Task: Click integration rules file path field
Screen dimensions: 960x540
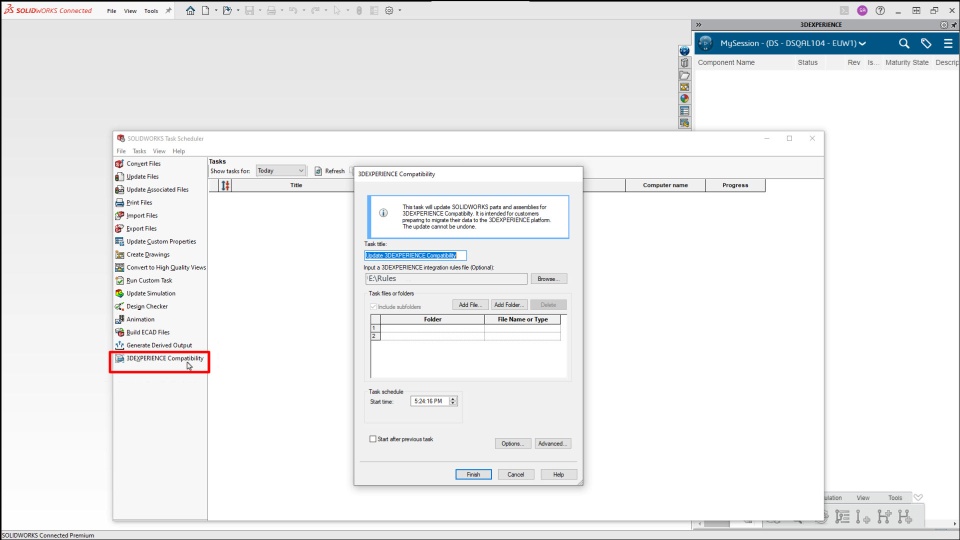Action: 446,279
